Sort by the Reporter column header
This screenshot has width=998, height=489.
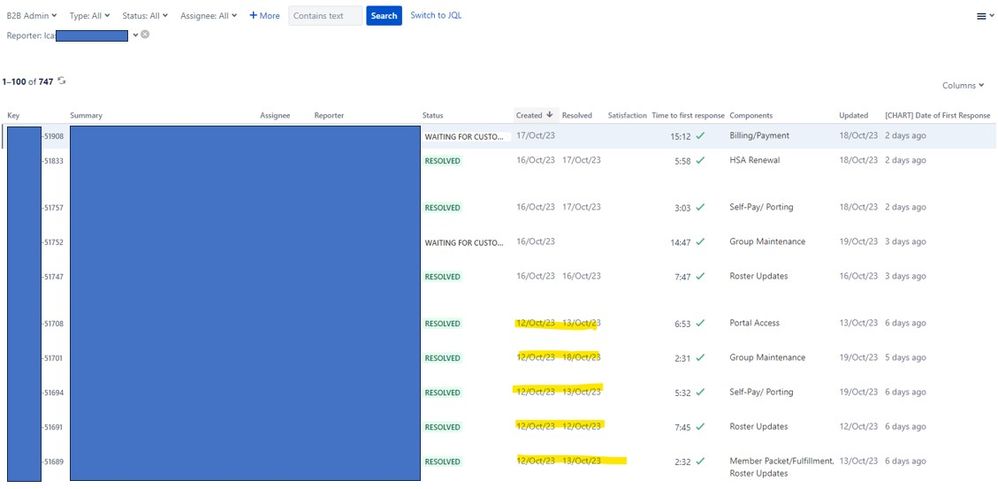(x=329, y=115)
